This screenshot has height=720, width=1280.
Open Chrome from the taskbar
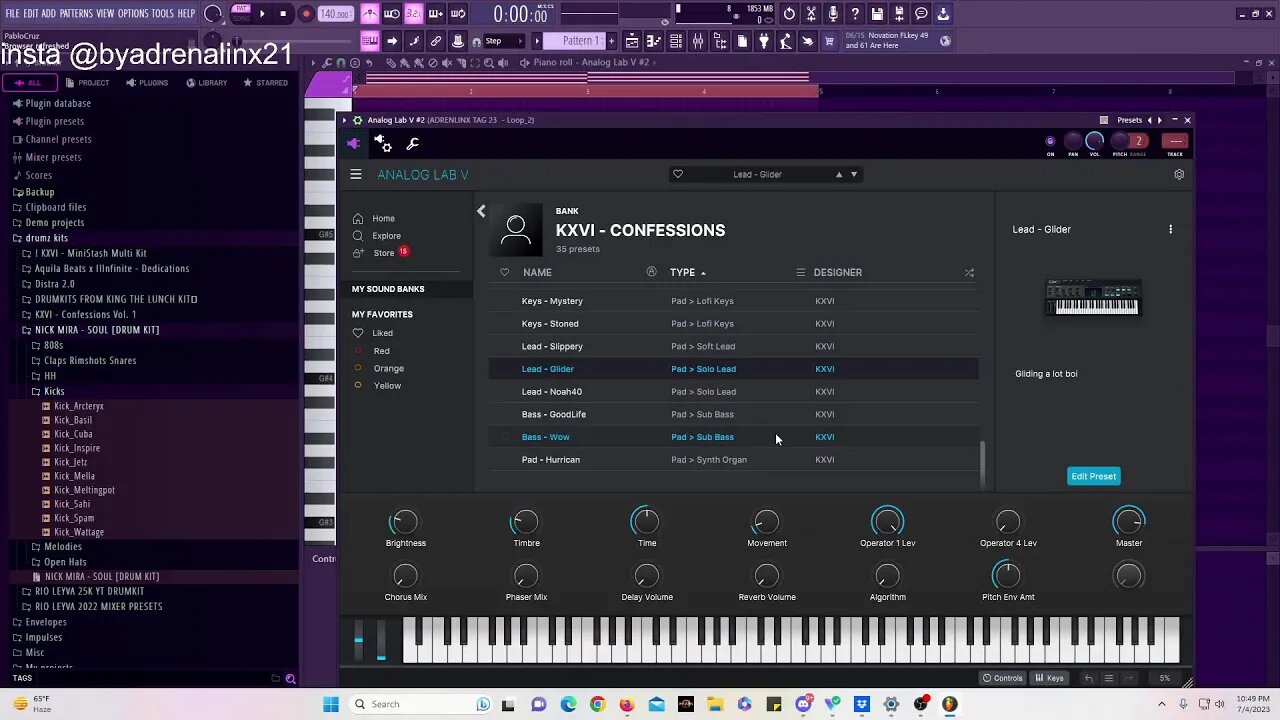[x=597, y=704]
